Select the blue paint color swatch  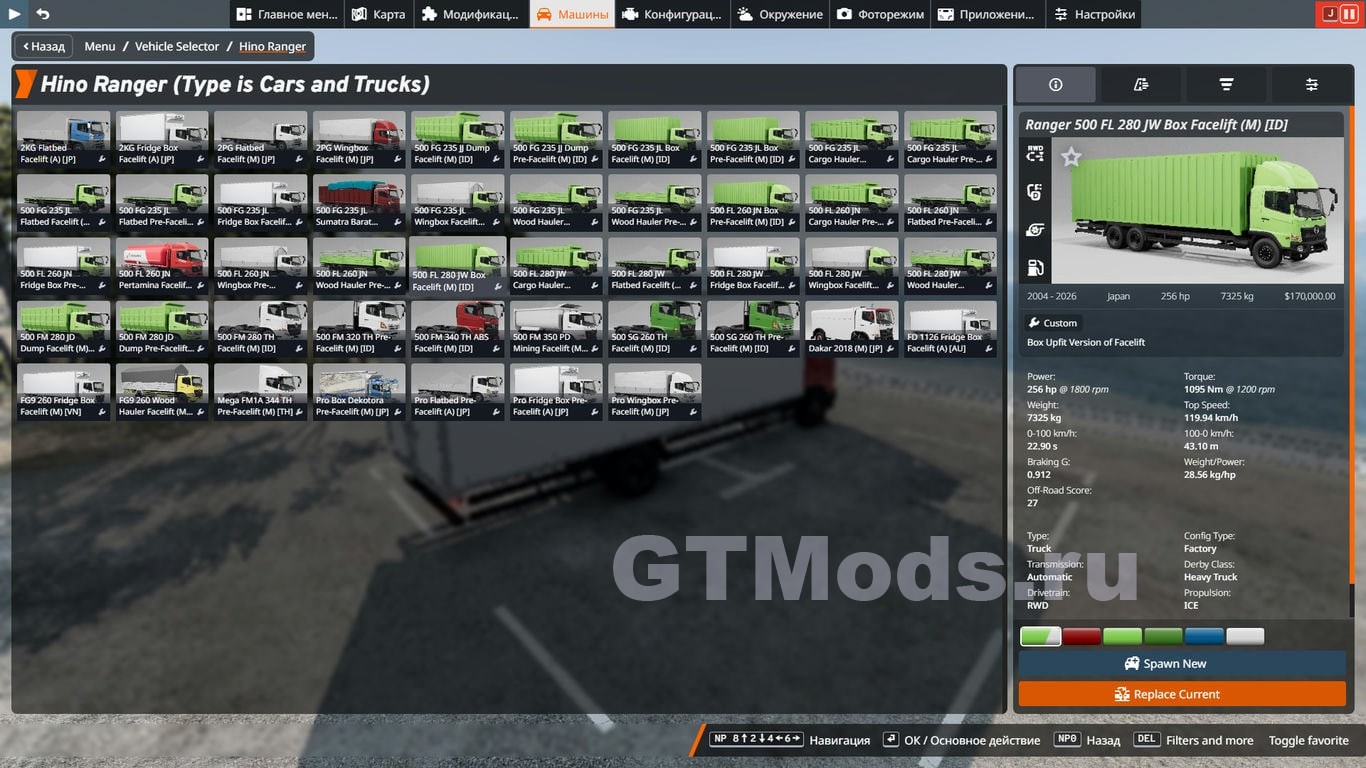click(1204, 636)
